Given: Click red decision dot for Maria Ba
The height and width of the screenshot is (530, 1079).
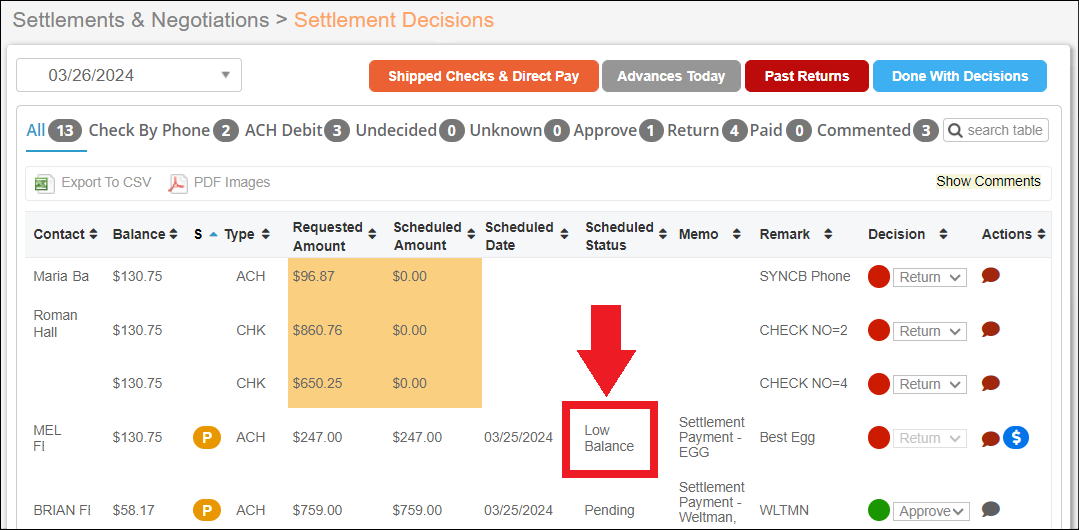Looking at the screenshot, I should [879, 277].
